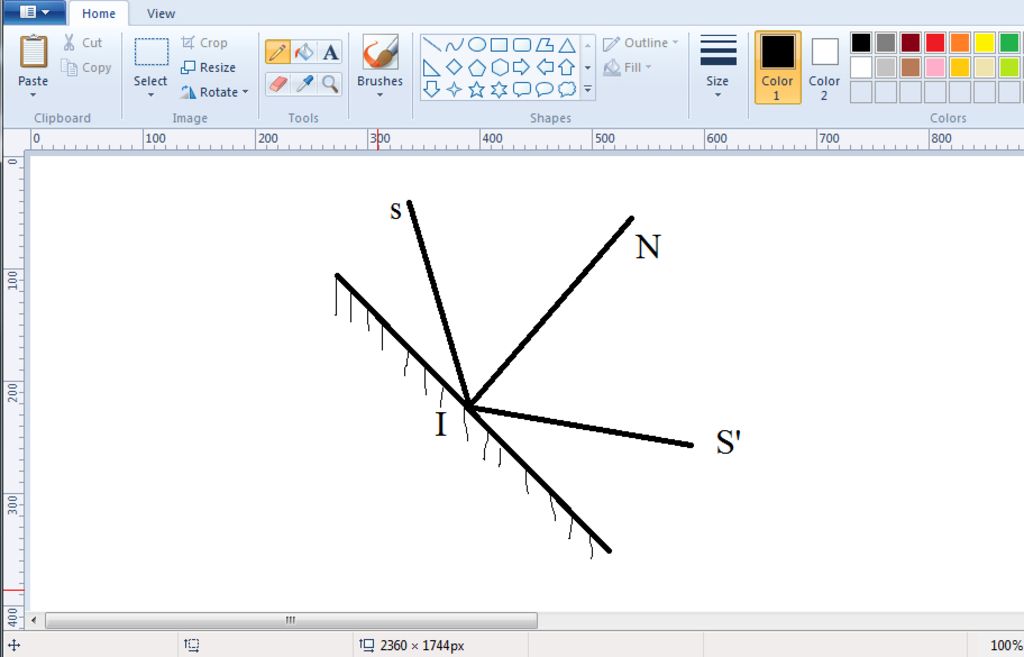
Task: Choose the Oval shape
Action: (x=477, y=45)
